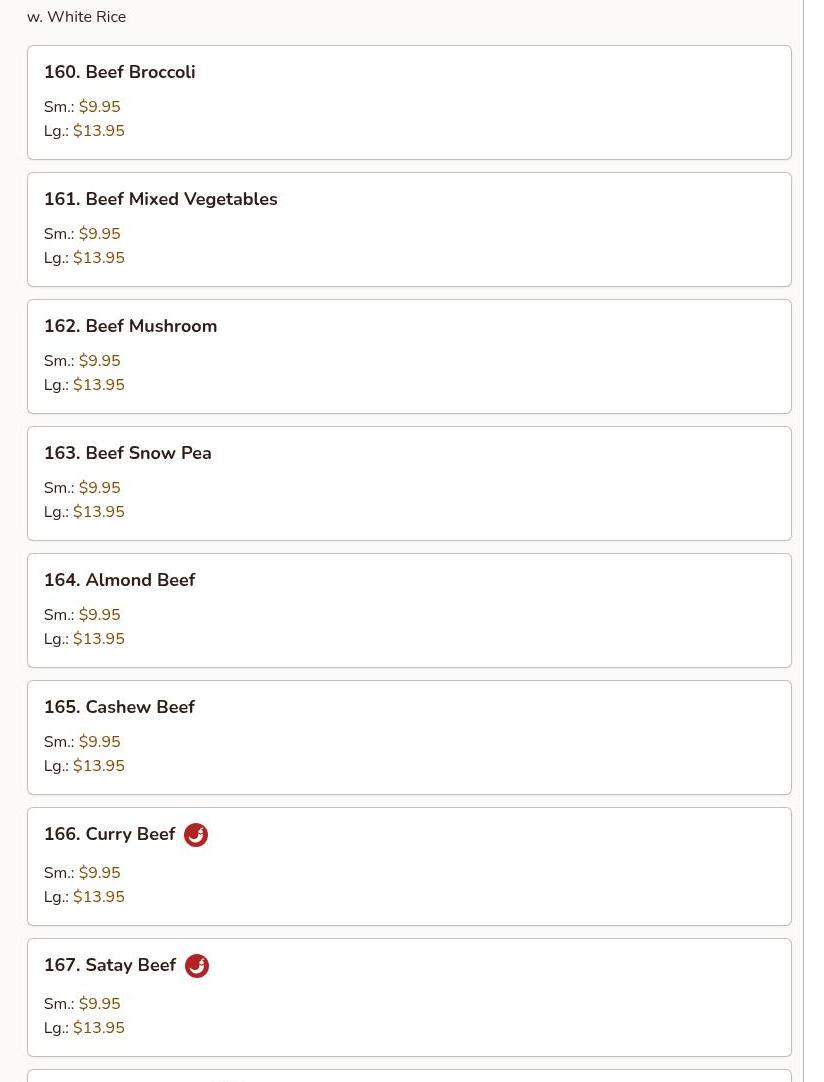Click Beef Snow Pea large price
Viewport: 824px width, 1082px height.
tap(98, 512)
